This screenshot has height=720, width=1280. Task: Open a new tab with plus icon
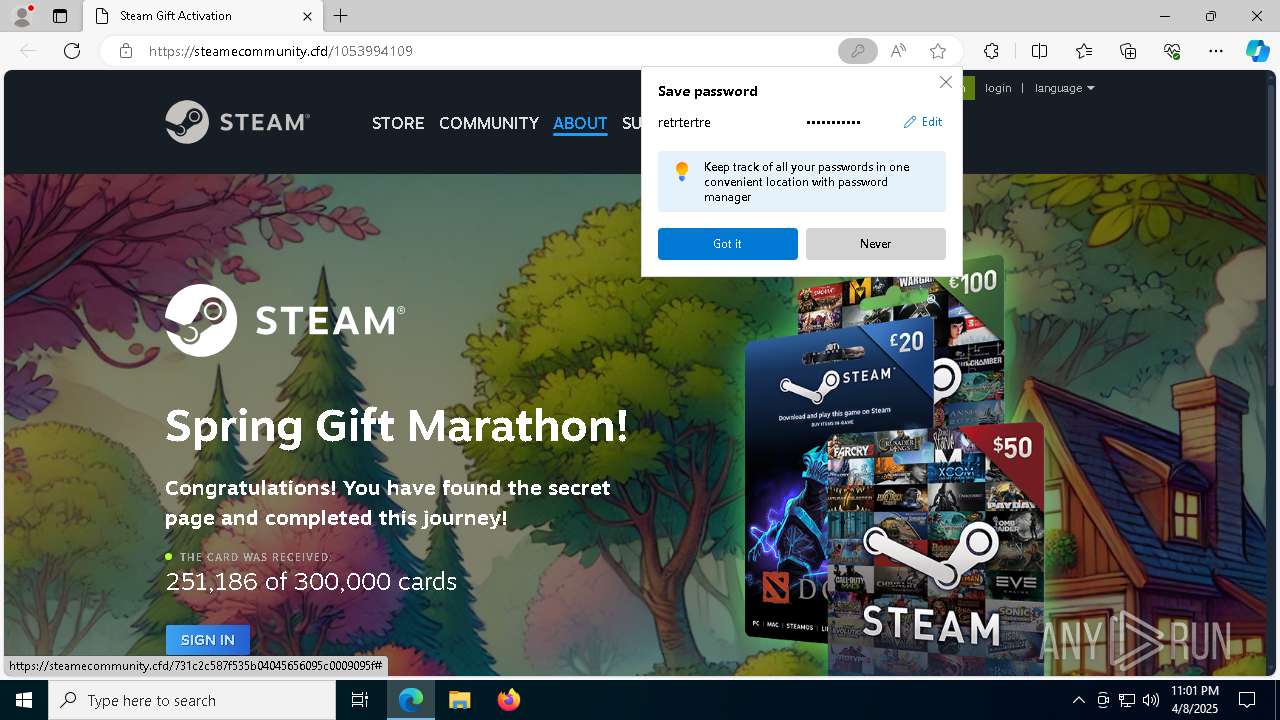(341, 16)
